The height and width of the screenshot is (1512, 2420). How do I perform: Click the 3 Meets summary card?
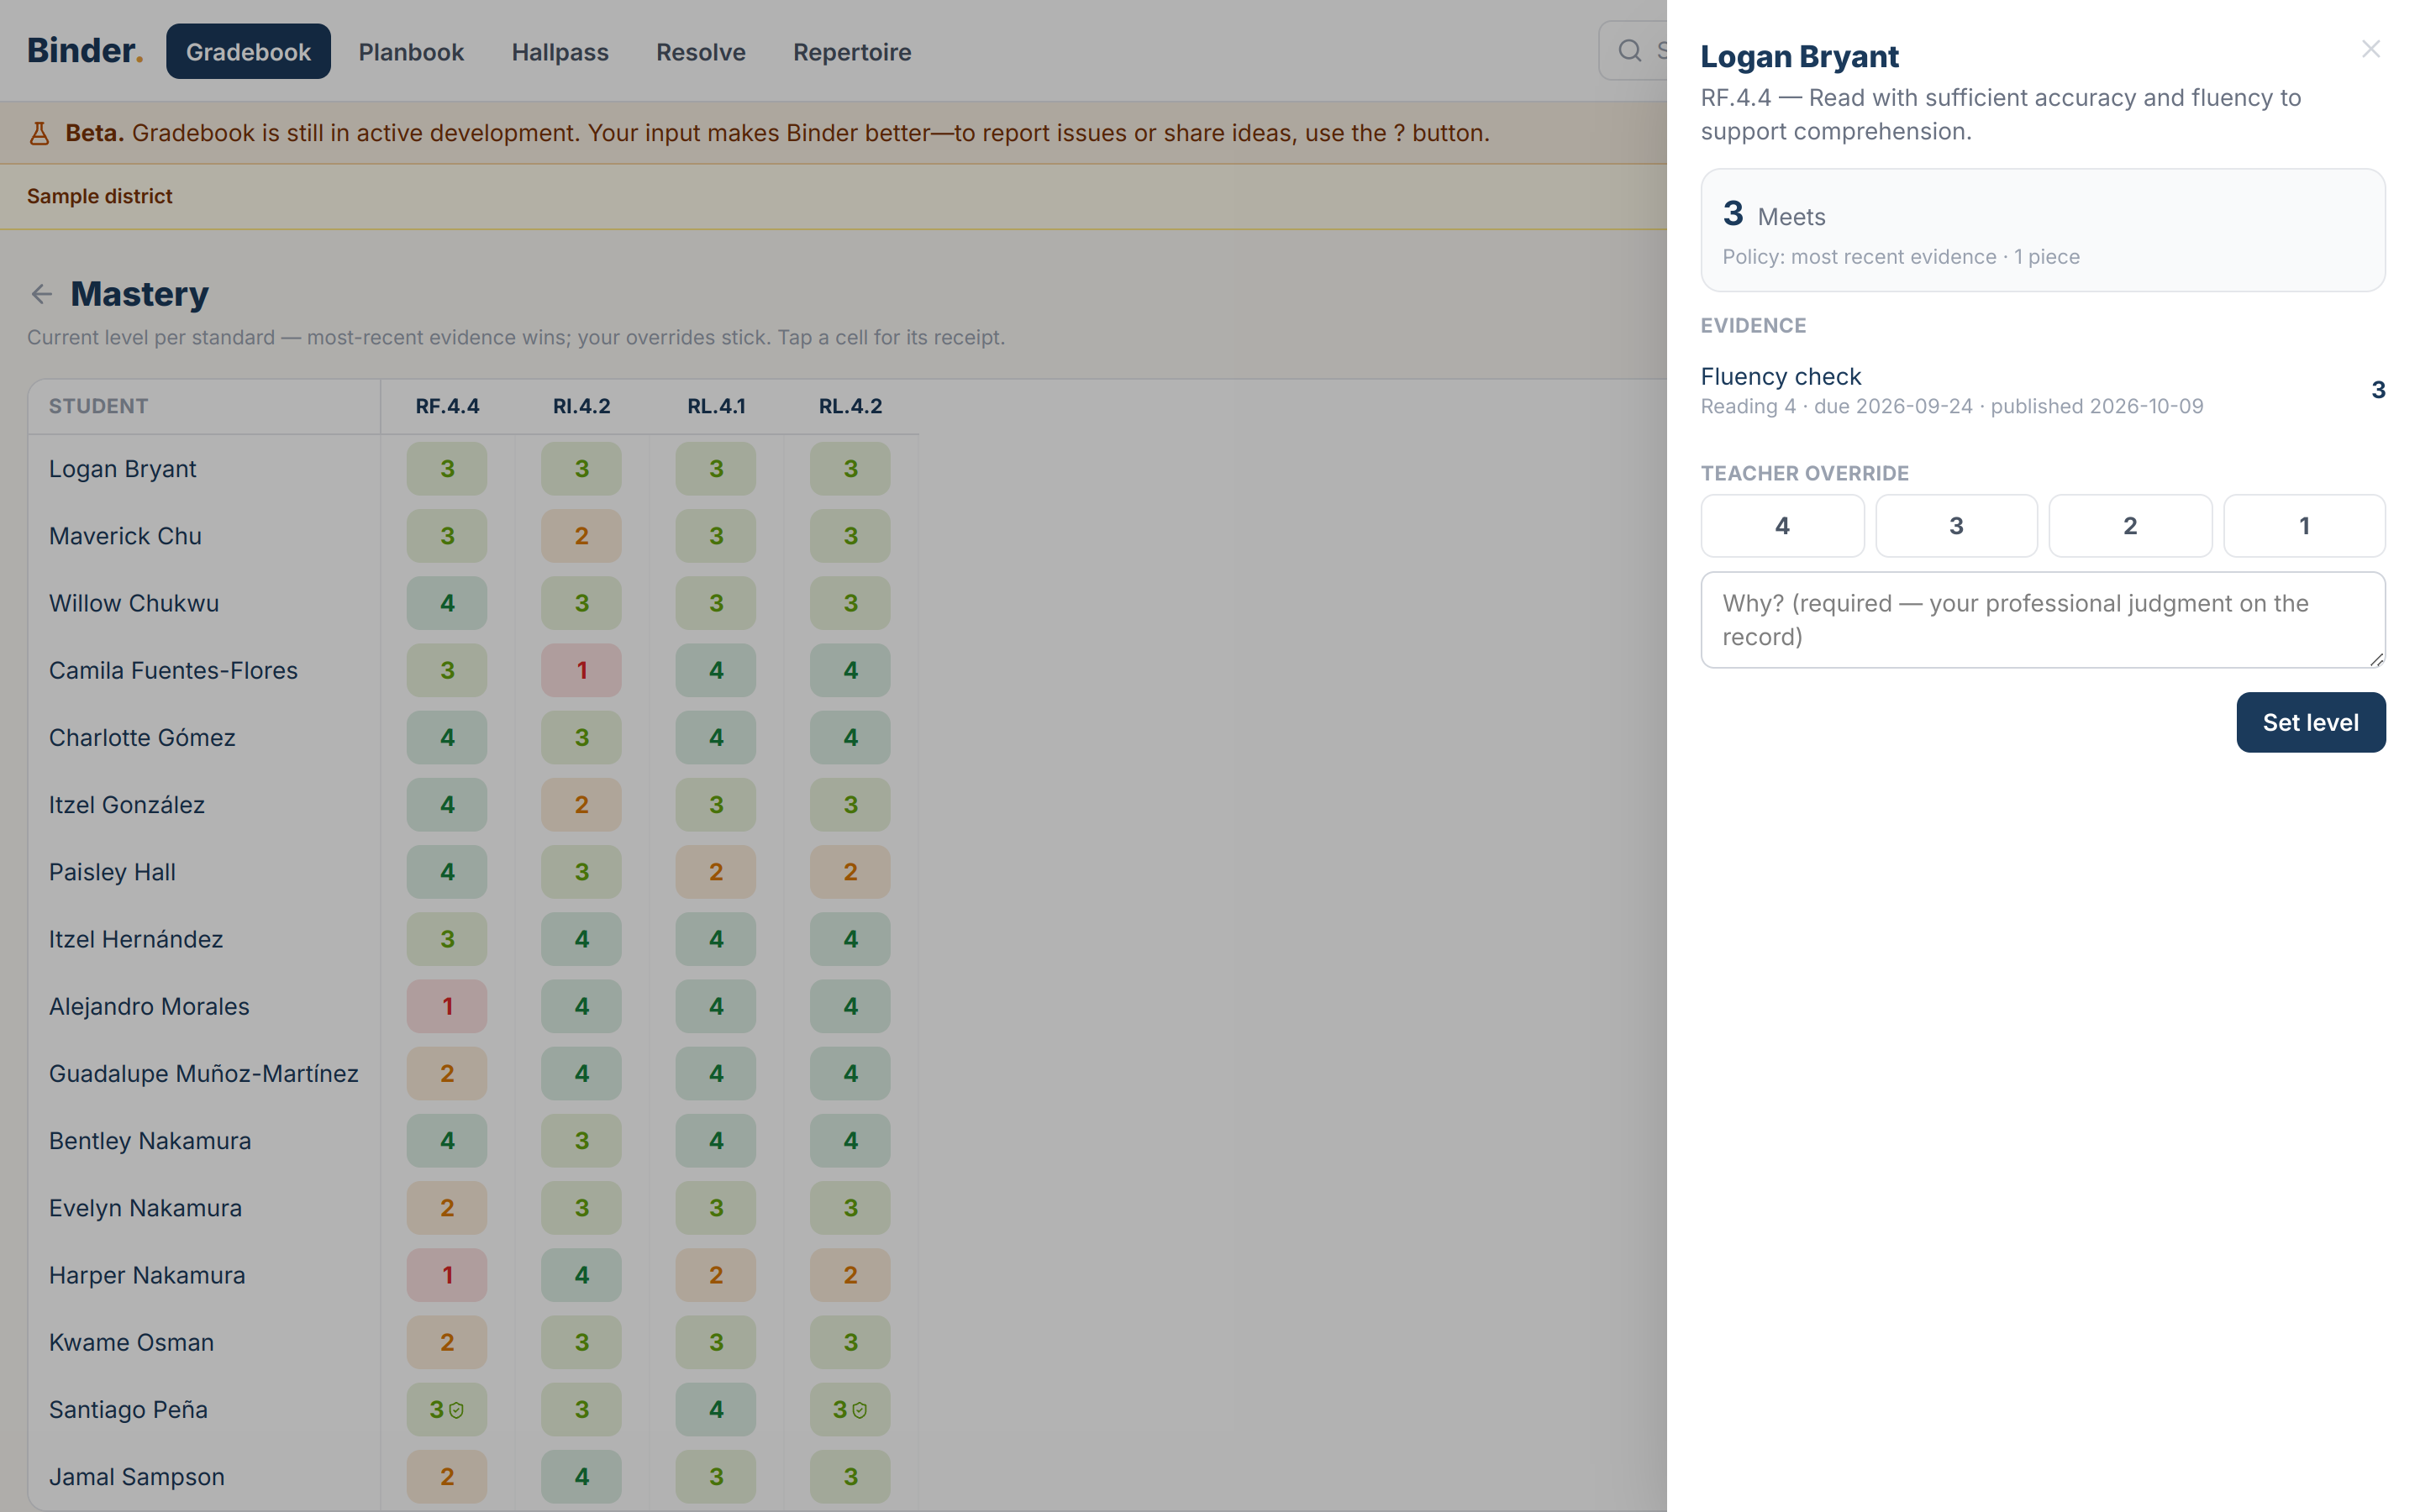[2043, 230]
